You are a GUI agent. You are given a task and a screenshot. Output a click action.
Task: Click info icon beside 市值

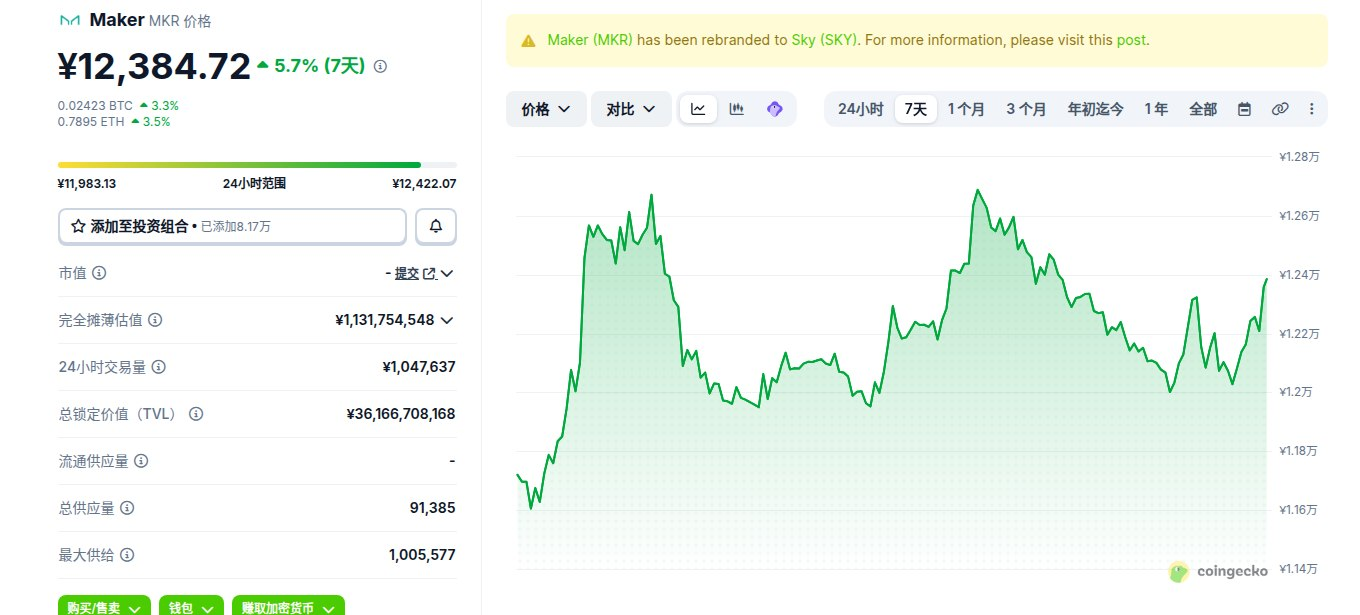[x=99, y=273]
